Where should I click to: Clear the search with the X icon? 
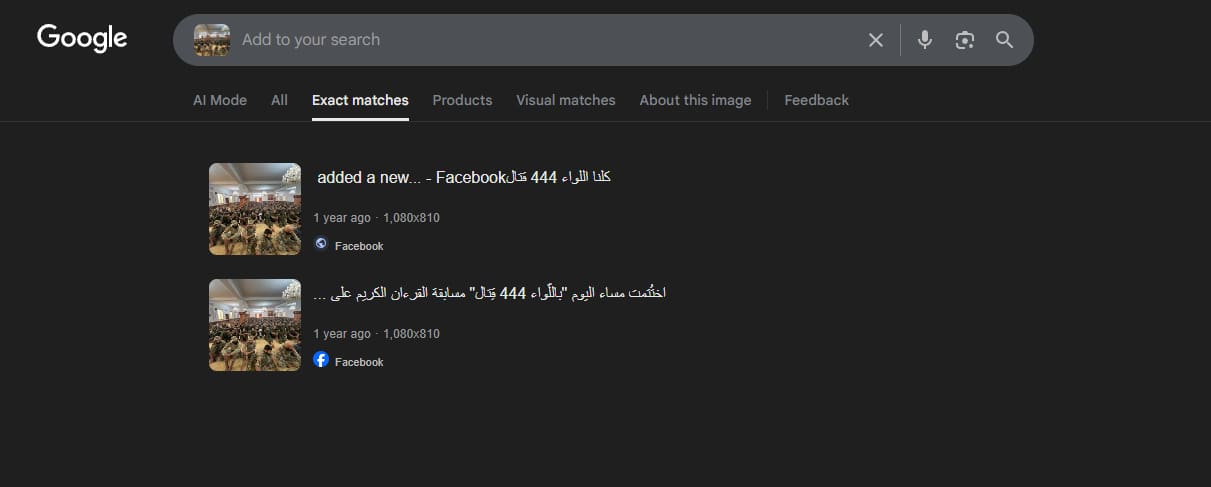coord(876,40)
